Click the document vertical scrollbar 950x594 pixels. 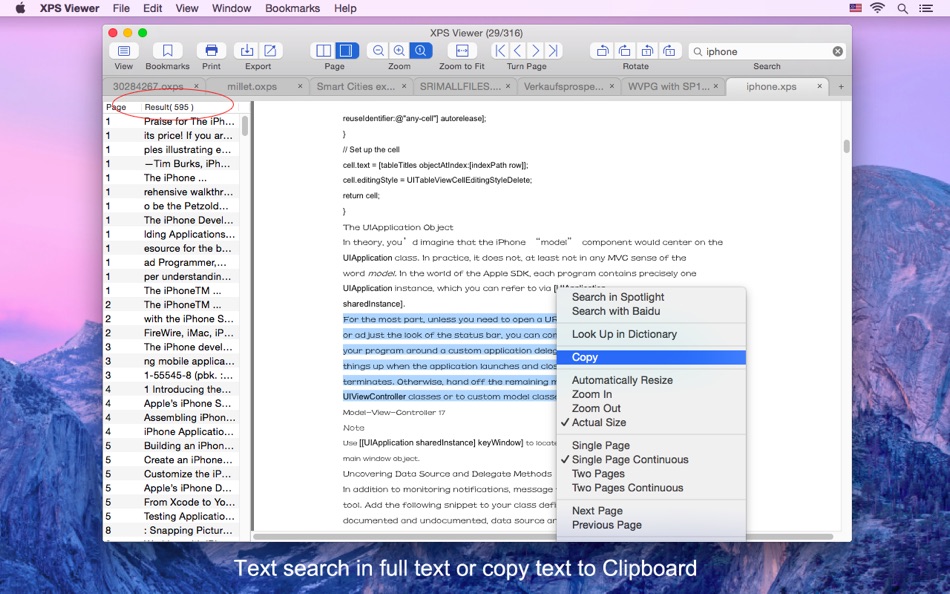pyautogui.click(x=846, y=147)
